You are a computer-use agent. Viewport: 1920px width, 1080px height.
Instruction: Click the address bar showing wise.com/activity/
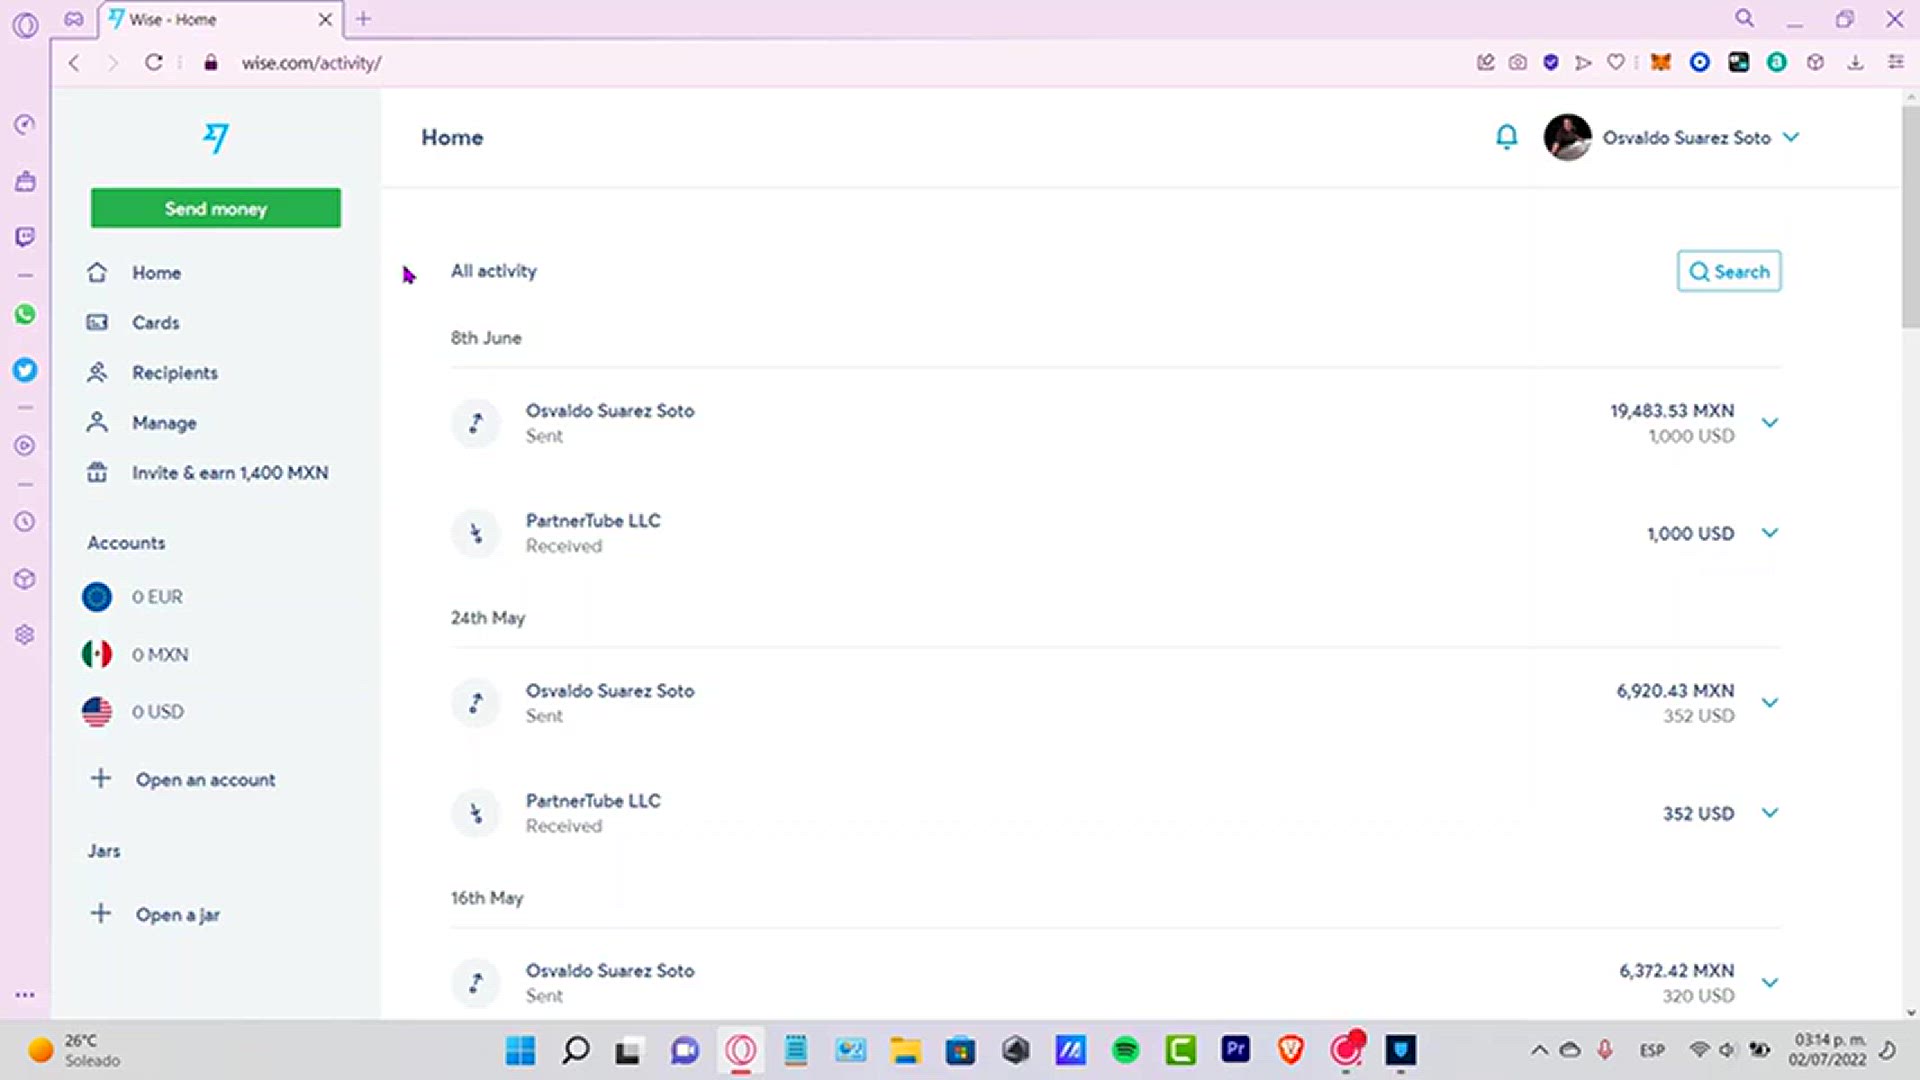311,63
